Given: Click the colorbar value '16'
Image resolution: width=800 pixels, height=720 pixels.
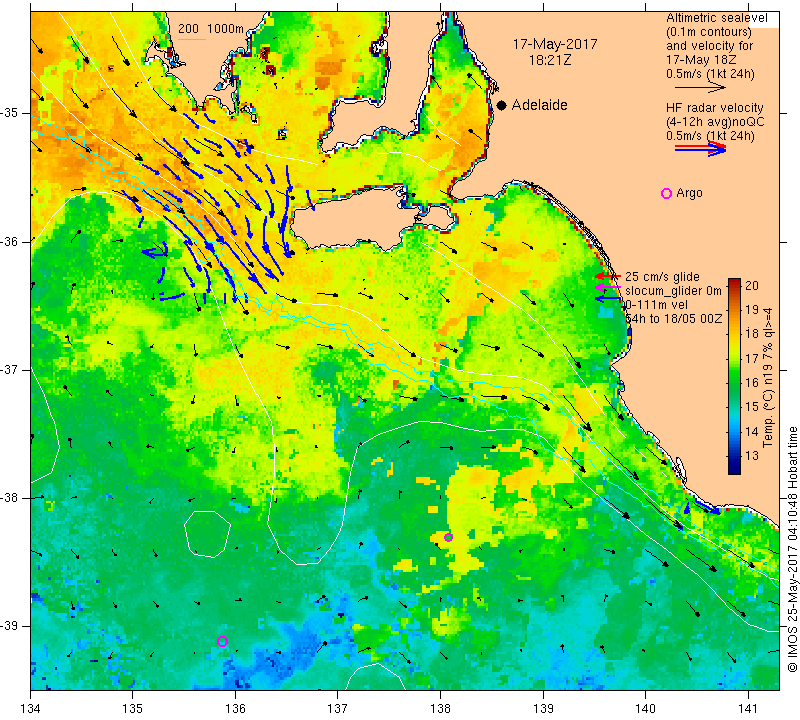Looking at the screenshot, I should click(x=752, y=382).
